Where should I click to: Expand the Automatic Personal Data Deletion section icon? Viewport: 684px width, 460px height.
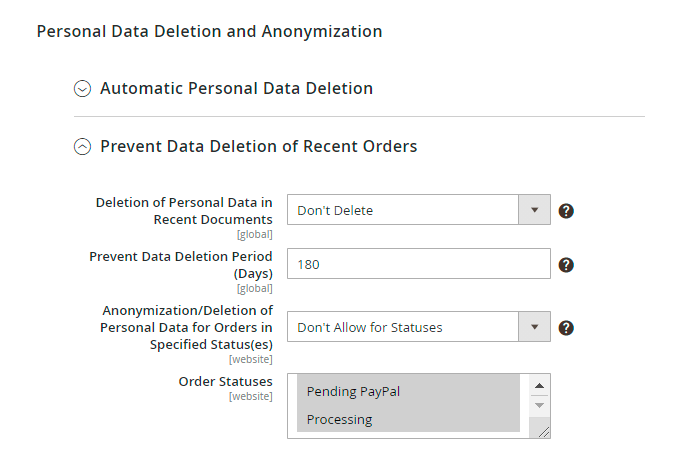83,89
